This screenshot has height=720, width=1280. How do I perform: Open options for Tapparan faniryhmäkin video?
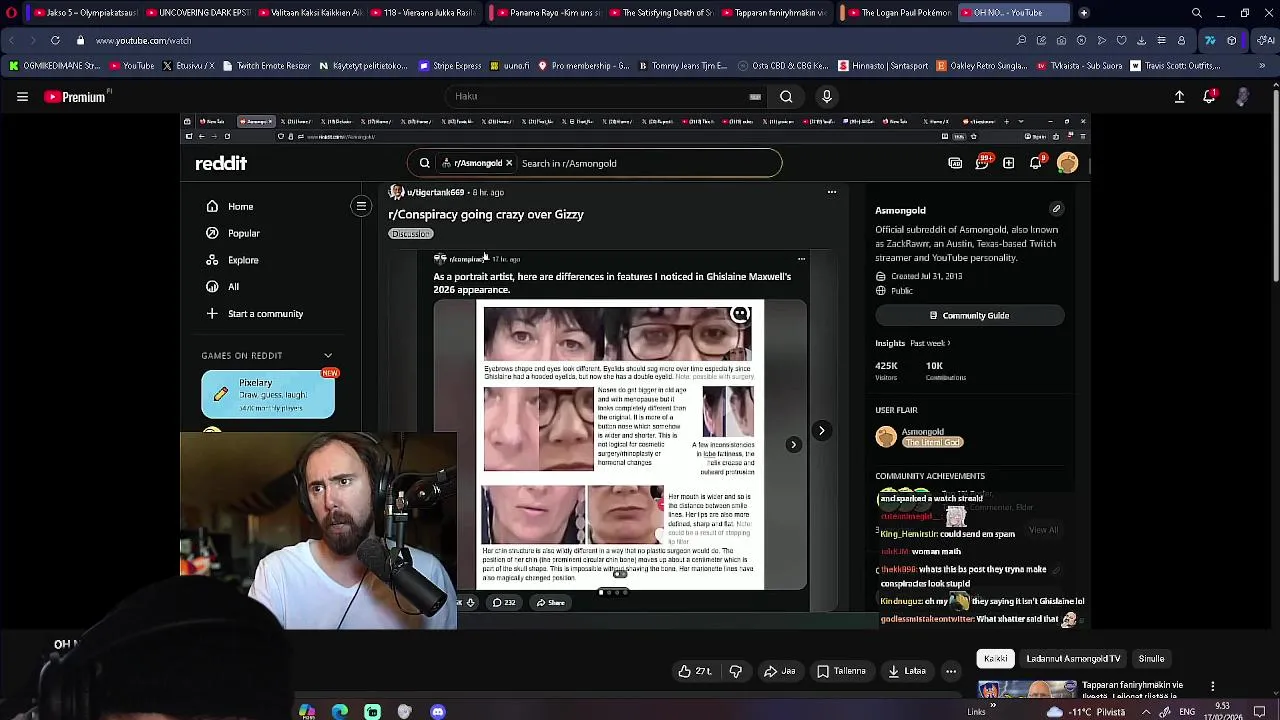pos(1213,687)
